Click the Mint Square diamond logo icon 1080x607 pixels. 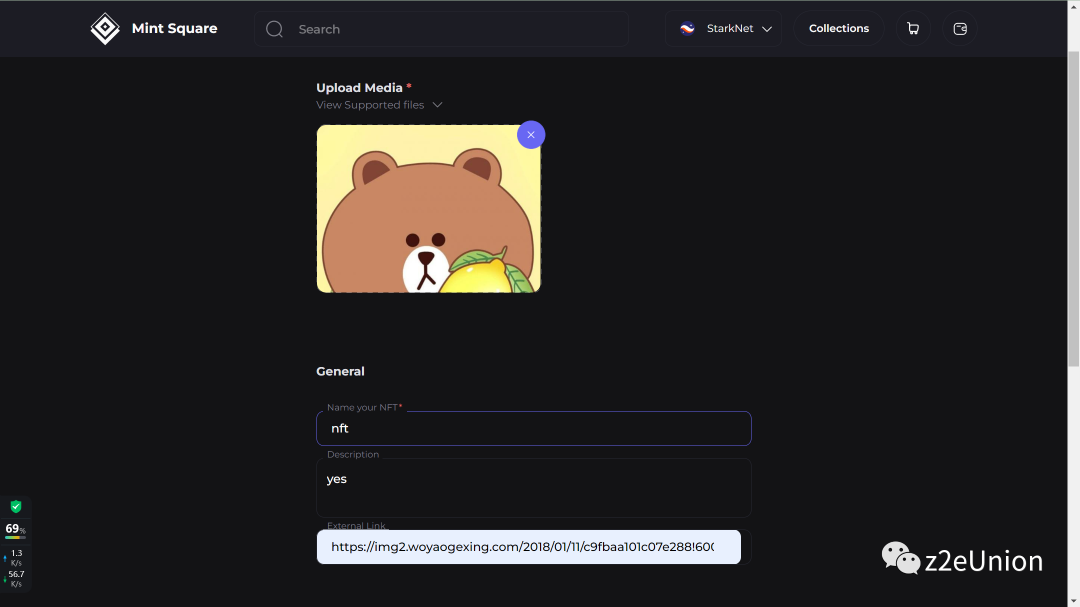pyautogui.click(x=105, y=29)
